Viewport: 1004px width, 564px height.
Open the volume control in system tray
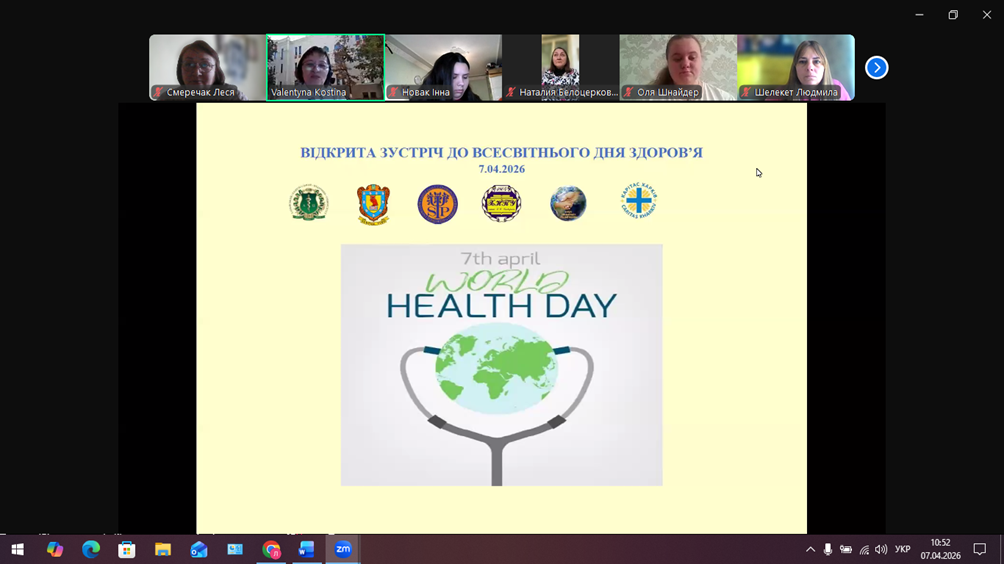881,549
